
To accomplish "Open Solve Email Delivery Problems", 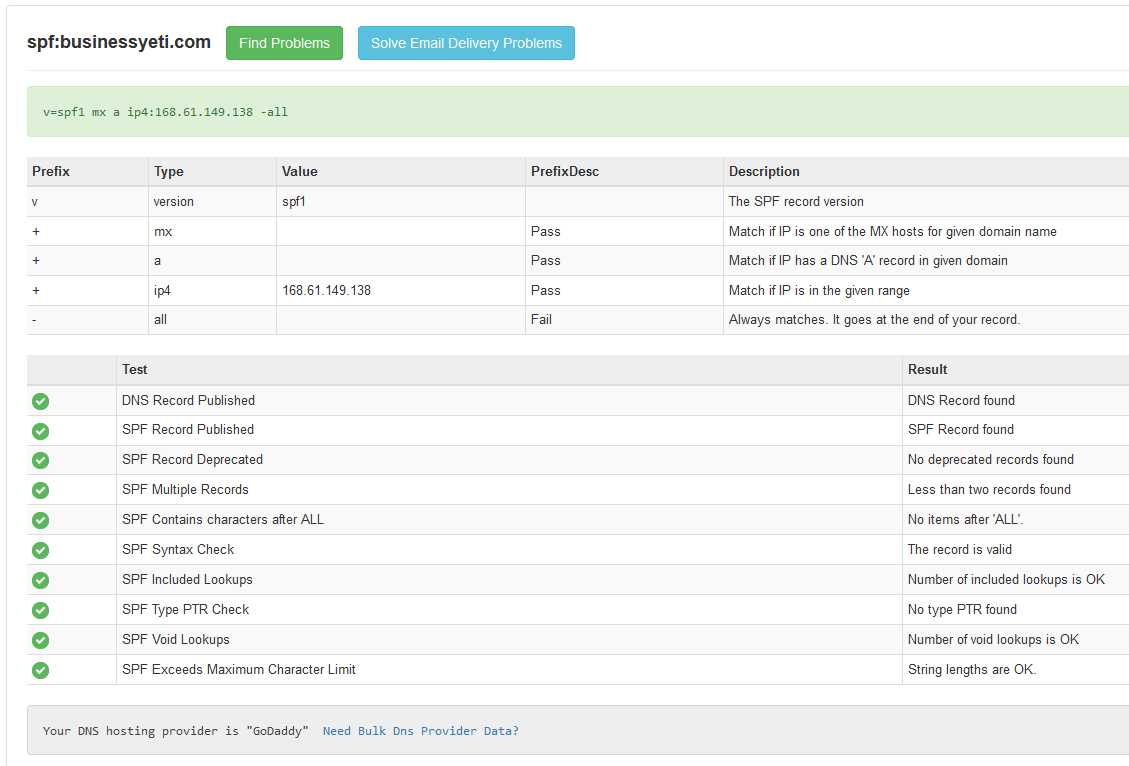I will pyautogui.click(x=466, y=43).
